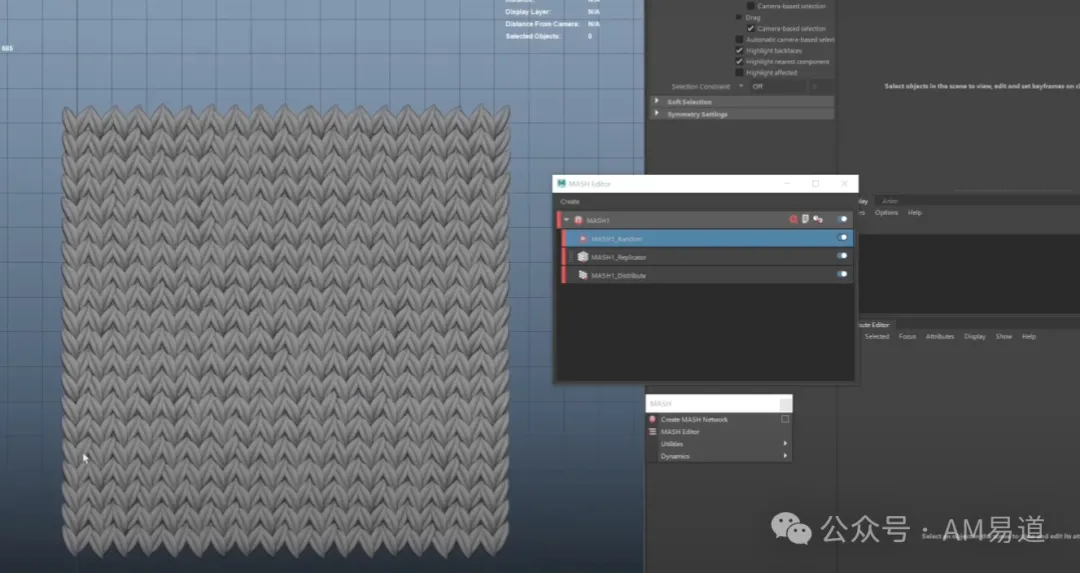Click the MASH1_Replicator node icon
1080x573 pixels.
click(x=583, y=257)
